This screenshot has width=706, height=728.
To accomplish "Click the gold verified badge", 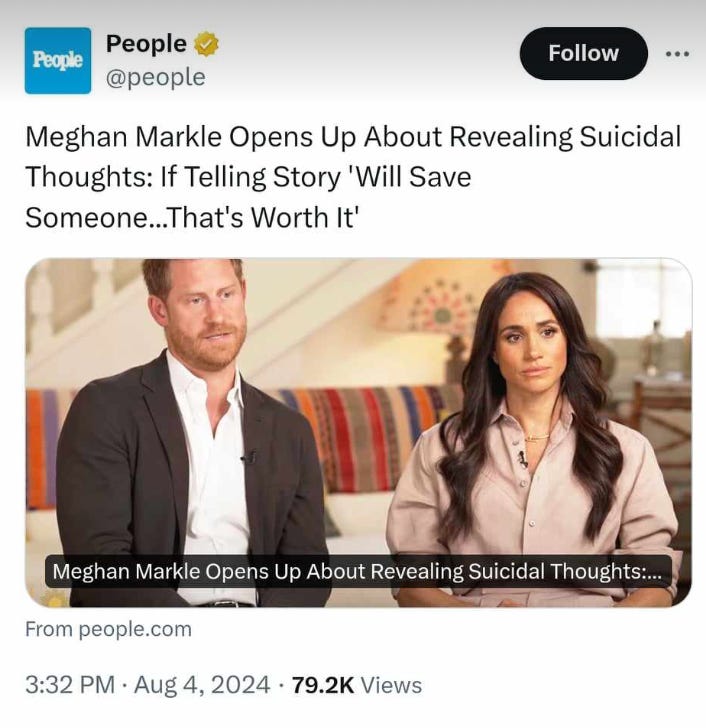I will coord(206,44).
